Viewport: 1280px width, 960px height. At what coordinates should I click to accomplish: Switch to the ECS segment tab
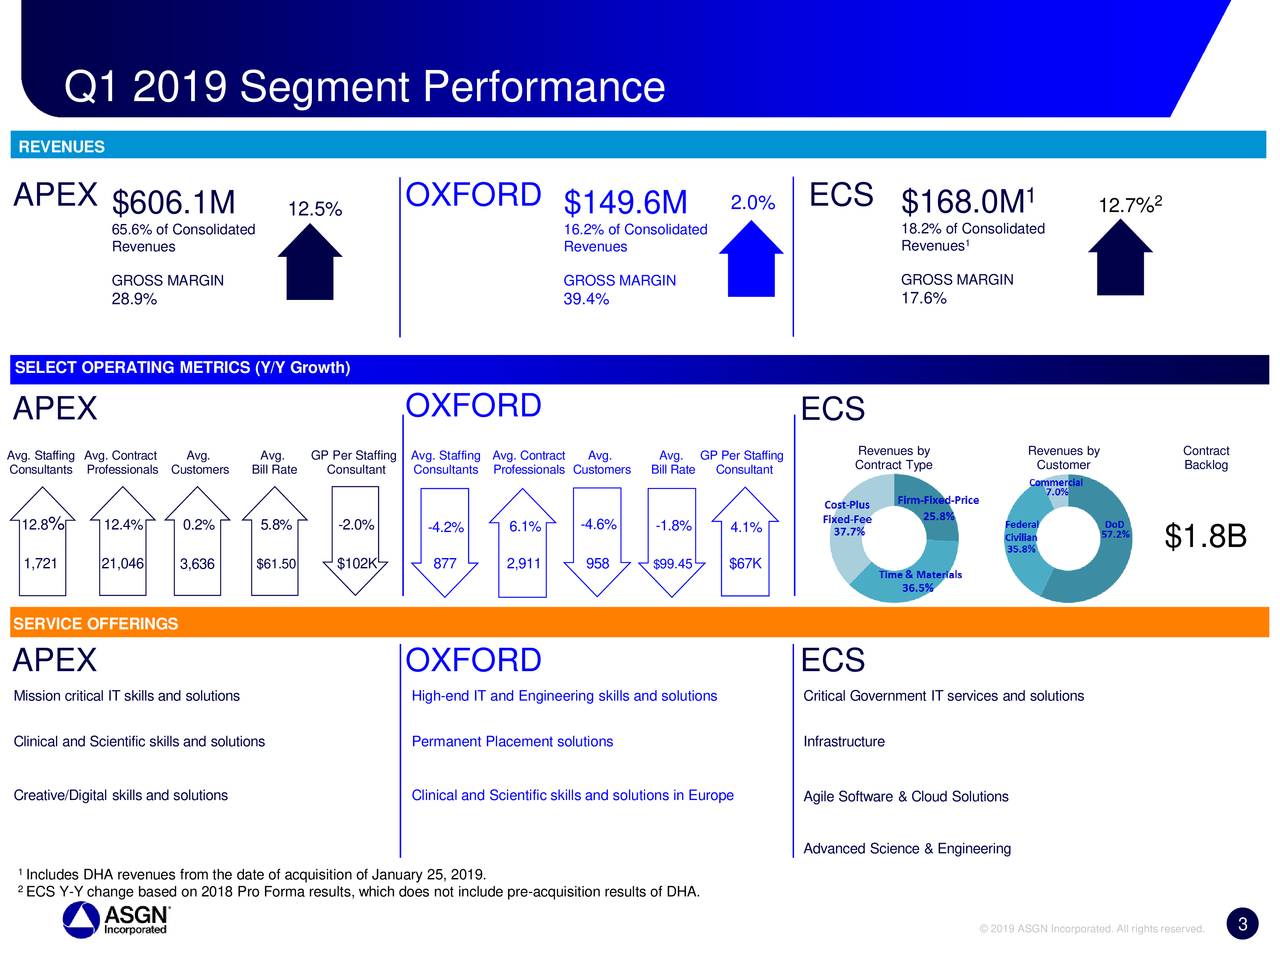(x=841, y=195)
